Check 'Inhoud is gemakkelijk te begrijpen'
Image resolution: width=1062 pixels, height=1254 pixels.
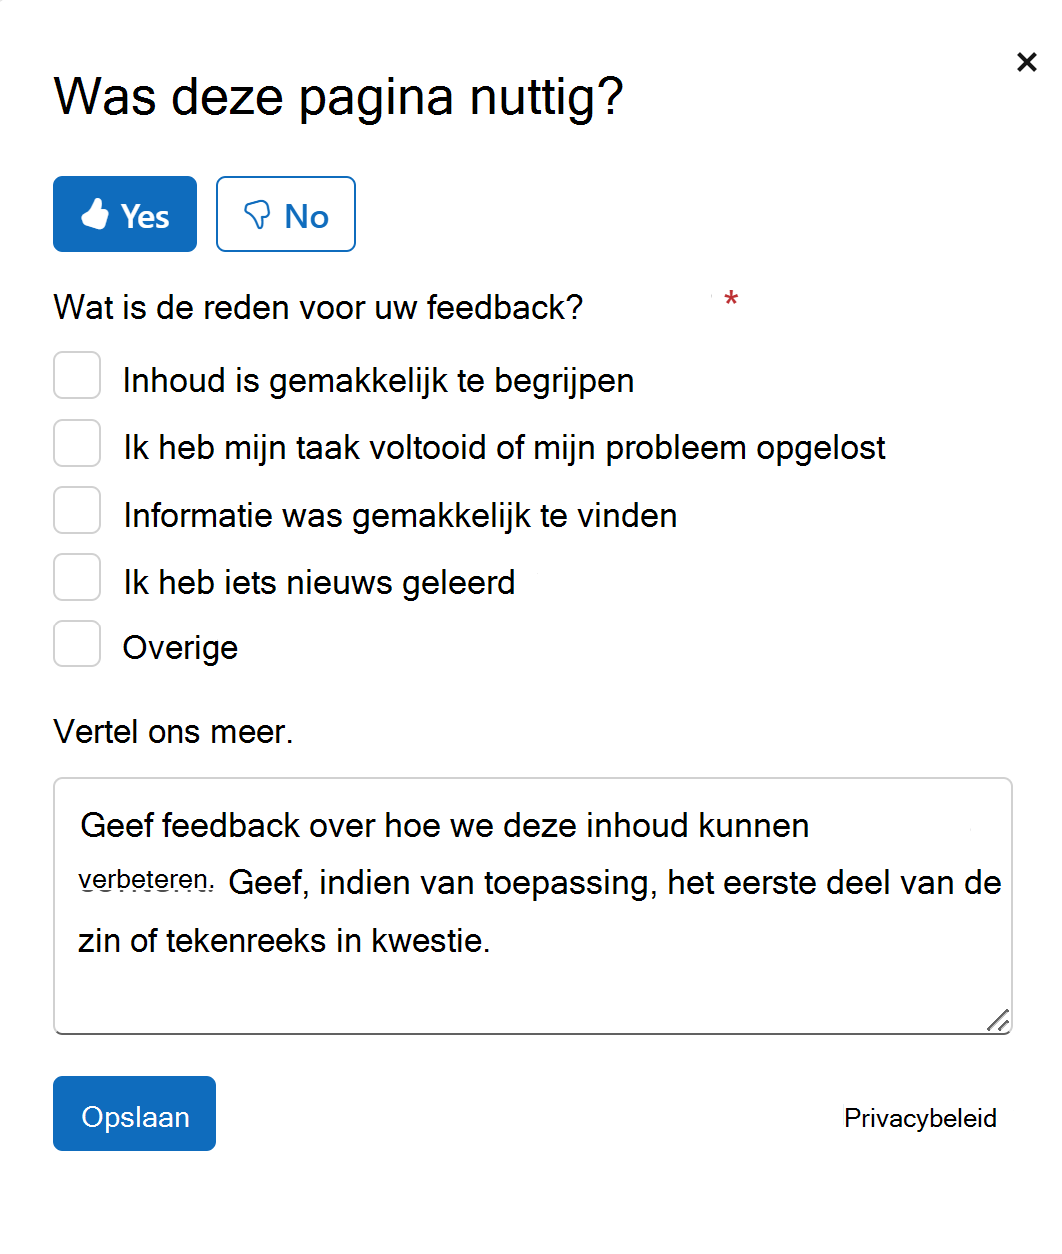76,375
